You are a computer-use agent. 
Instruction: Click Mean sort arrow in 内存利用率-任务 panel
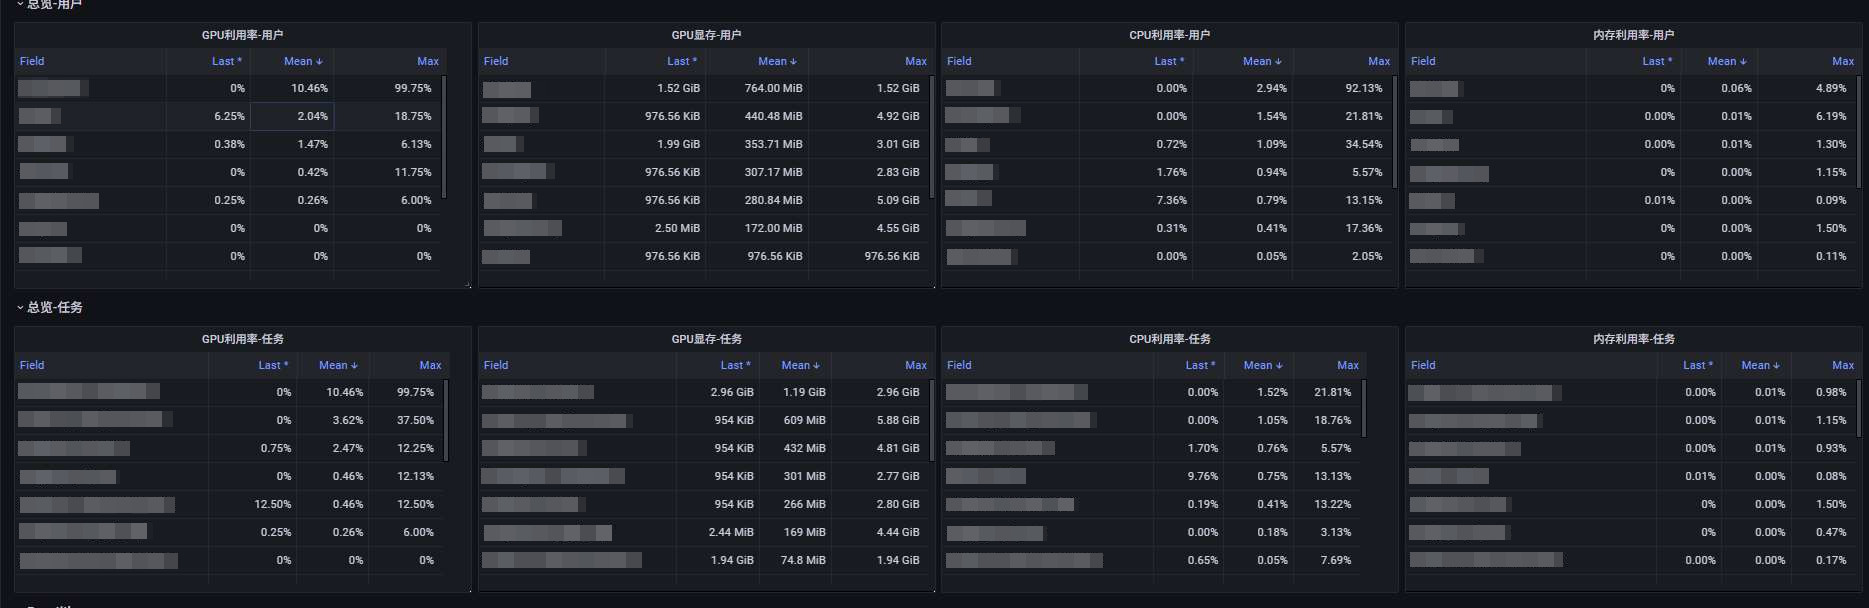click(x=1776, y=366)
